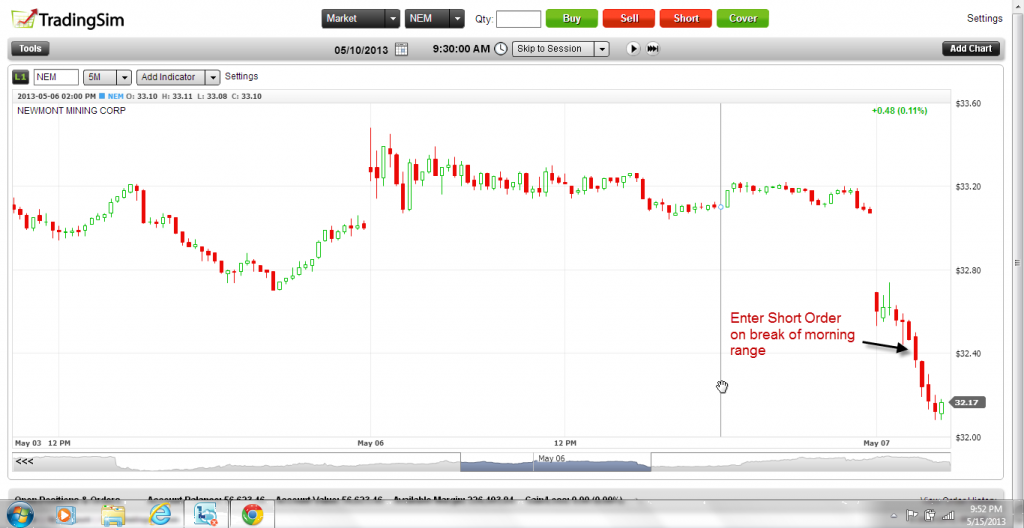Click the red Short button
This screenshot has width=1024, height=528.
[686, 18]
